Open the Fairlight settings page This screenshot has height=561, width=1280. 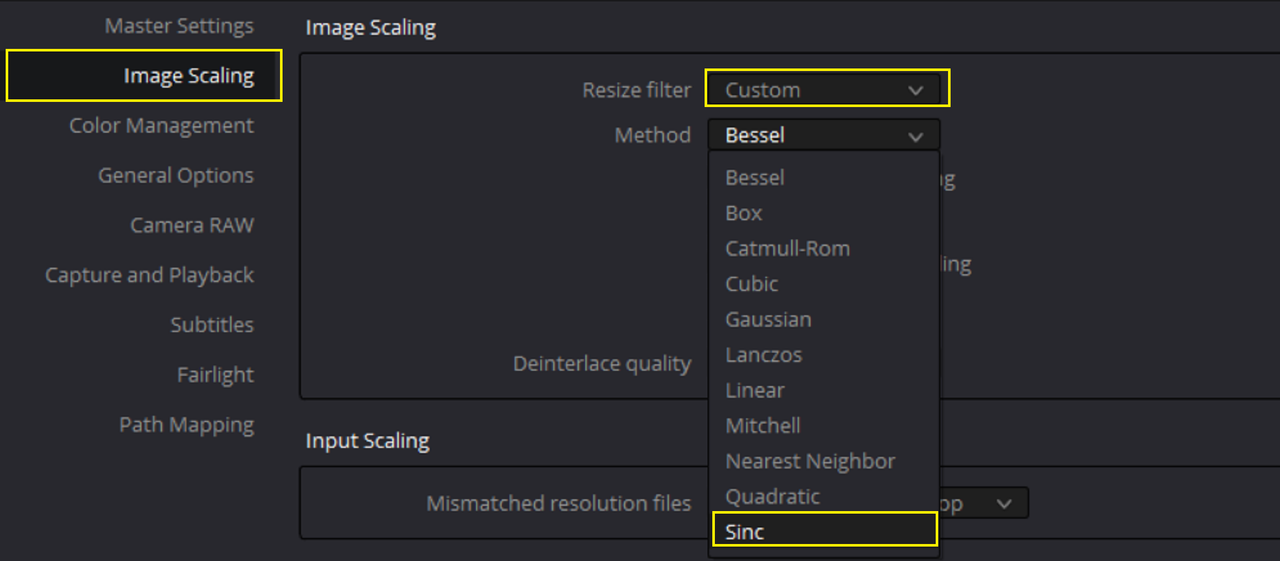pos(215,375)
